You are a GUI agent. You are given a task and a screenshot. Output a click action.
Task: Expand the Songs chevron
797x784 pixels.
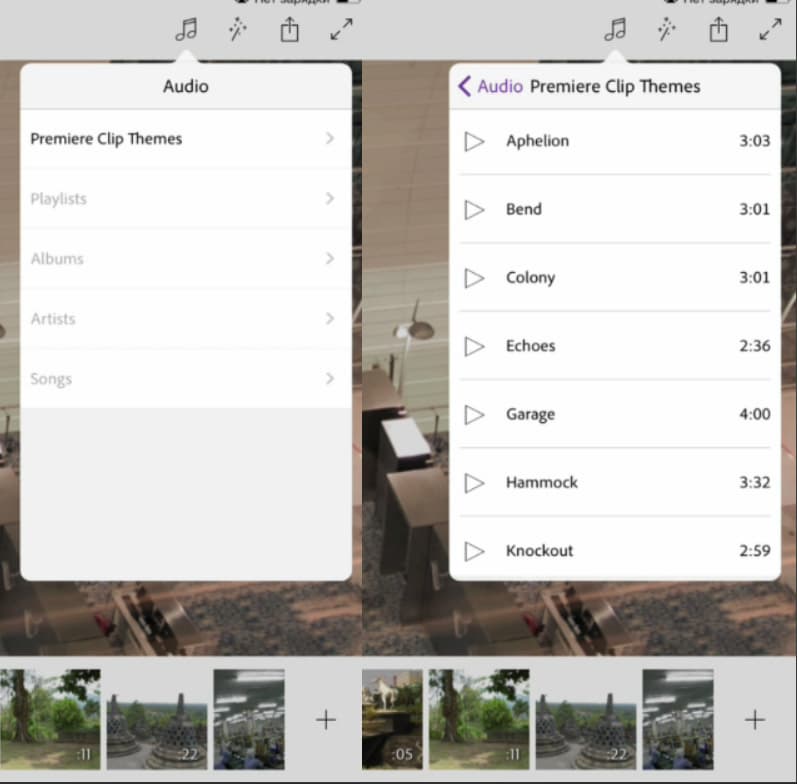pyautogui.click(x=330, y=378)
